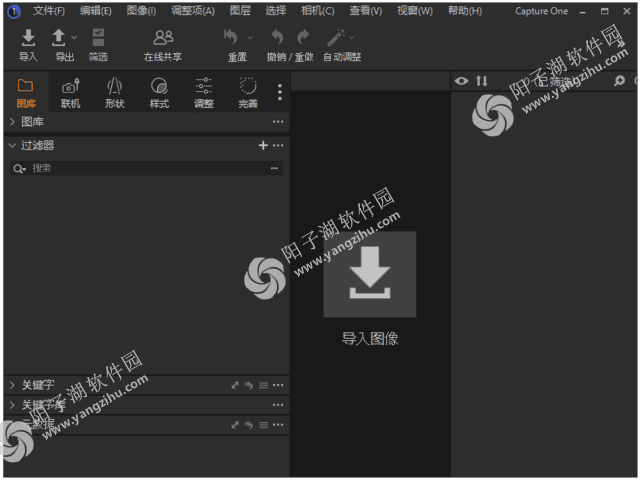Expand the Library (图库) panel
Image resolution: width=640 pixels, height=480 pixels.
(12, 122)
